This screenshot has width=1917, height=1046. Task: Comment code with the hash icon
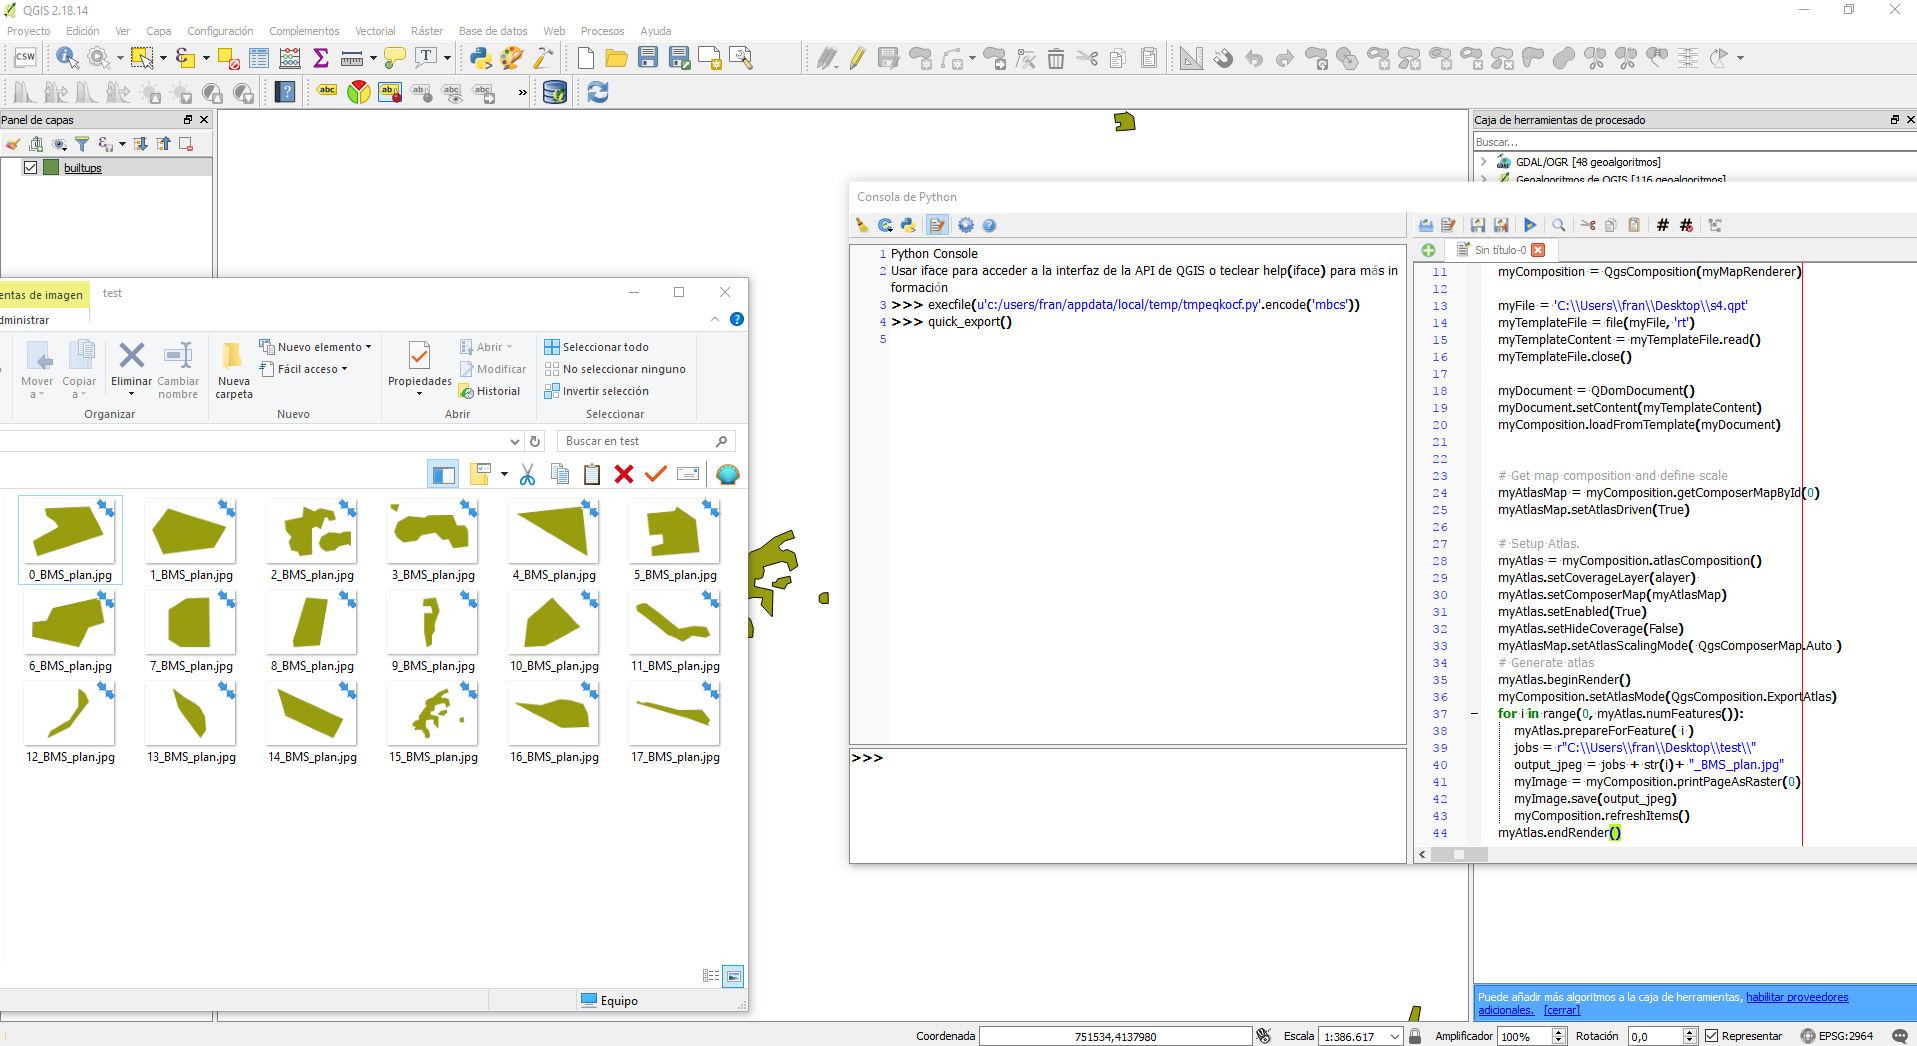pos(1662,225)
